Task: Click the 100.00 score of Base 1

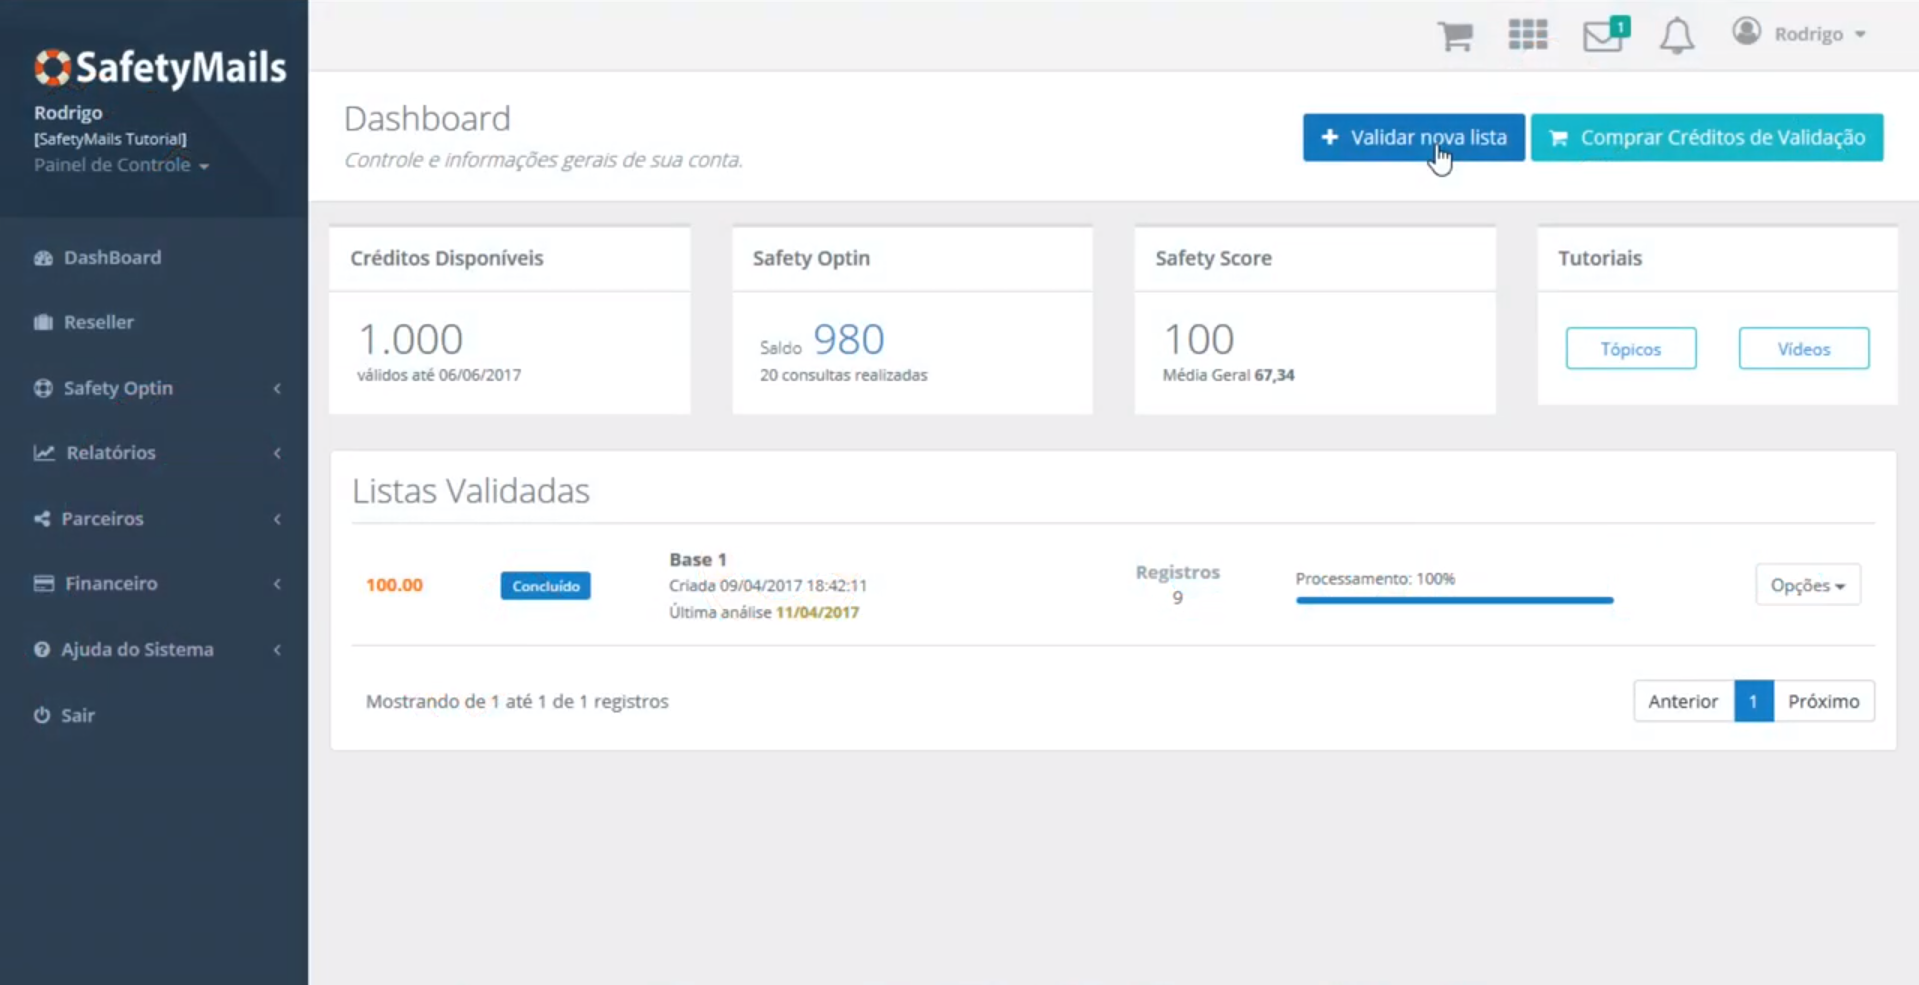Action: pos(394,585)
